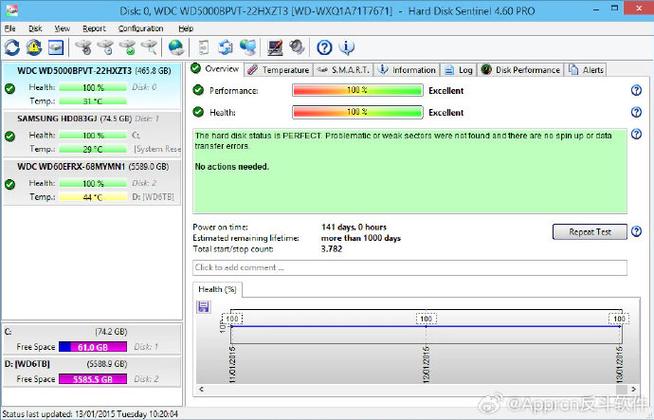Click the 29 °C temperature bar
This screenshot has height=420, width=654.
coord(93,149)
